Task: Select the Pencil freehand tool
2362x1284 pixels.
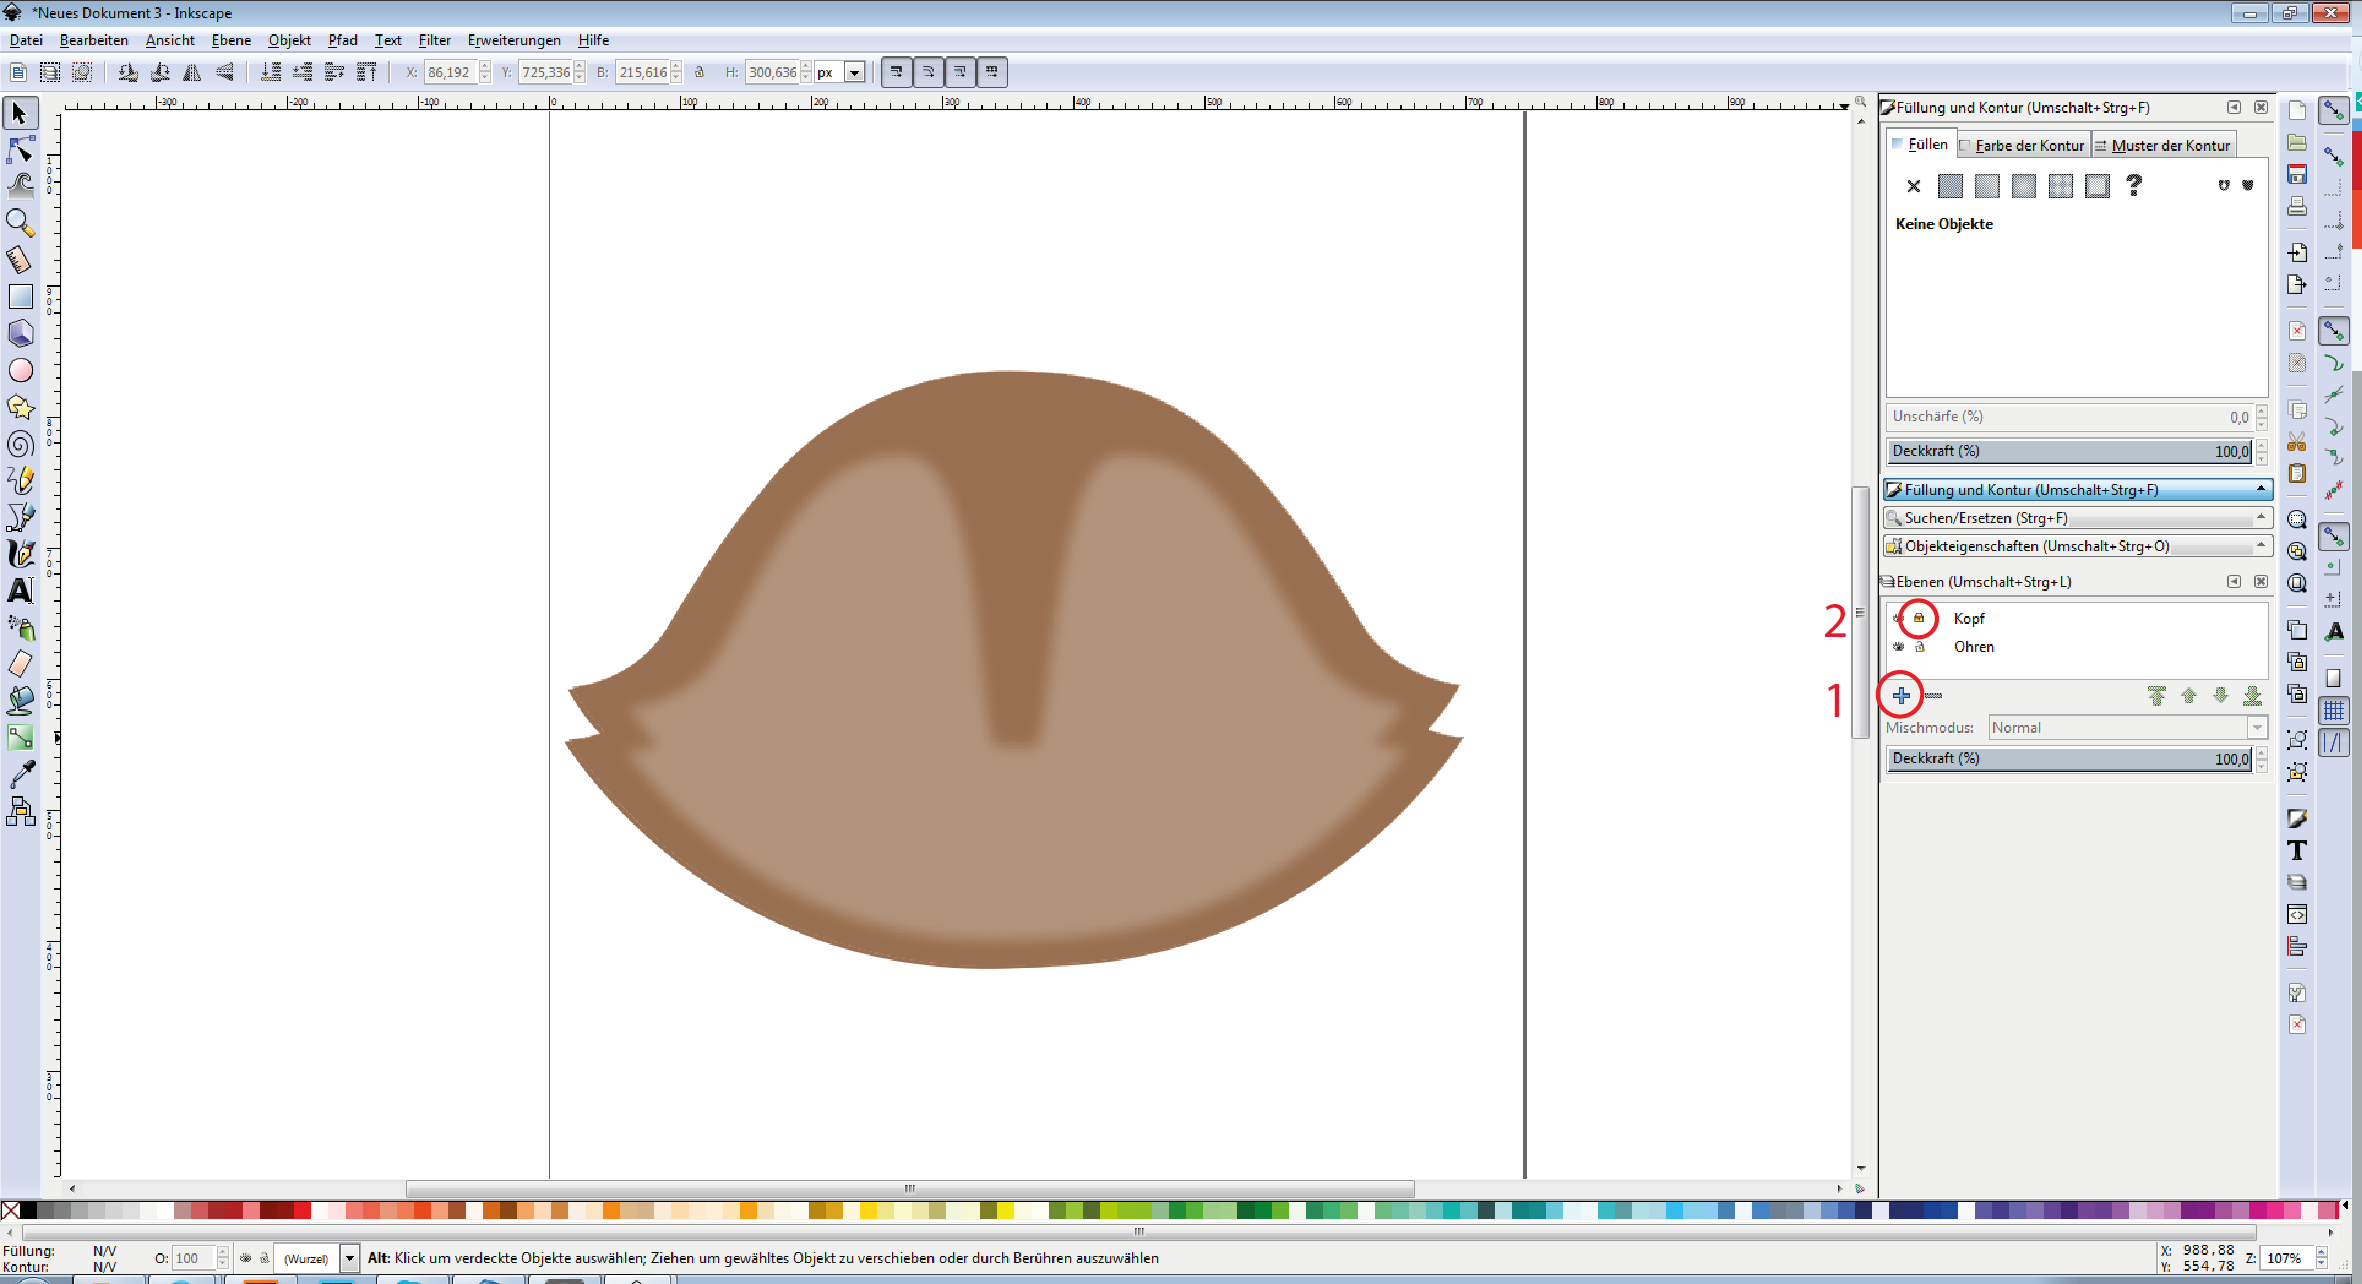Action: (20, 480)
